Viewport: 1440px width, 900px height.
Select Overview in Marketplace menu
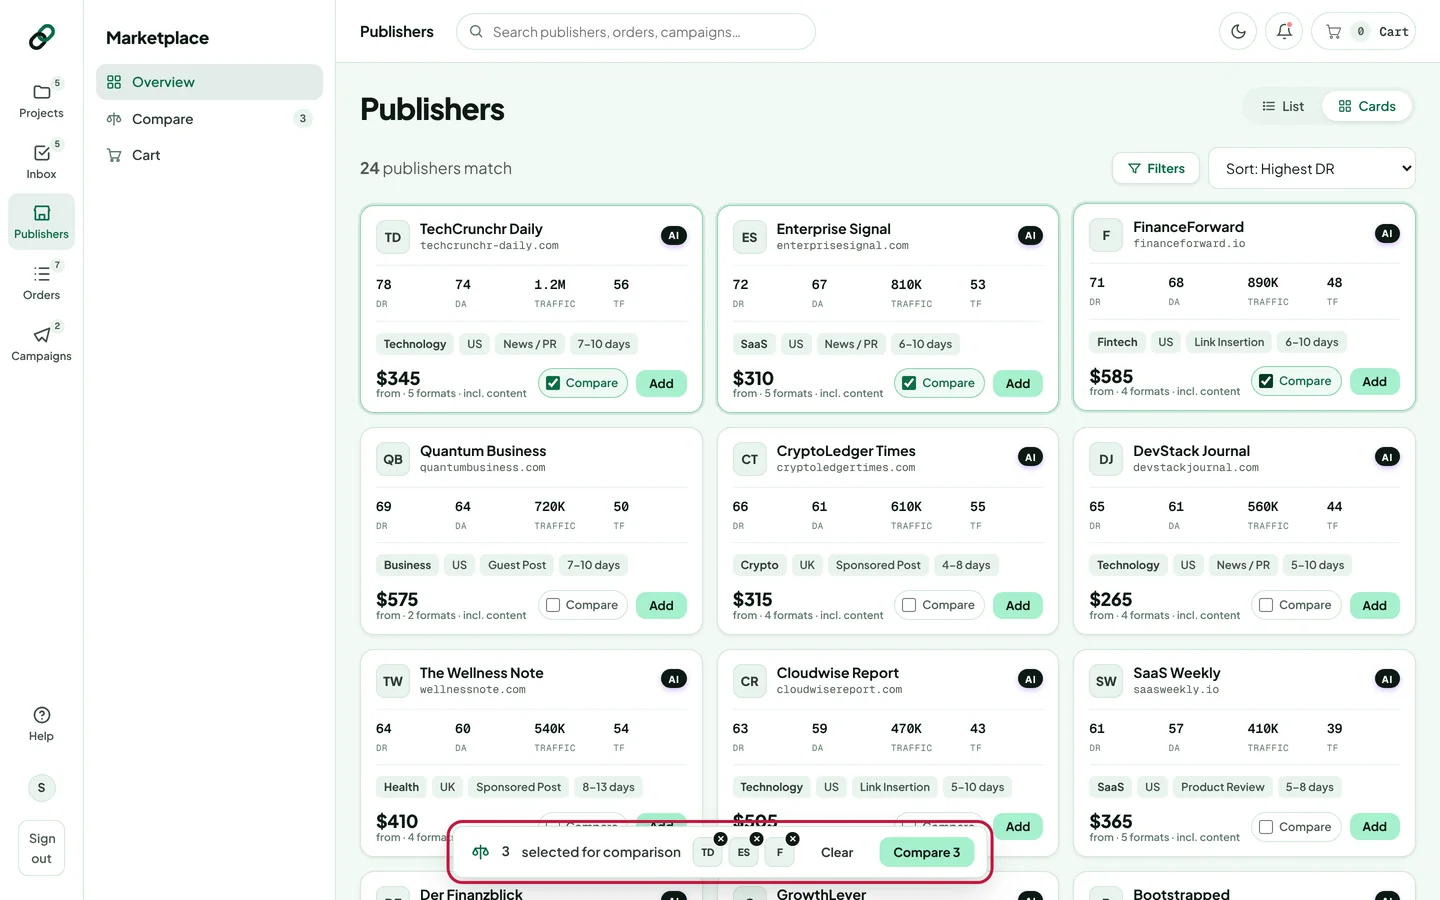point(209,82)
